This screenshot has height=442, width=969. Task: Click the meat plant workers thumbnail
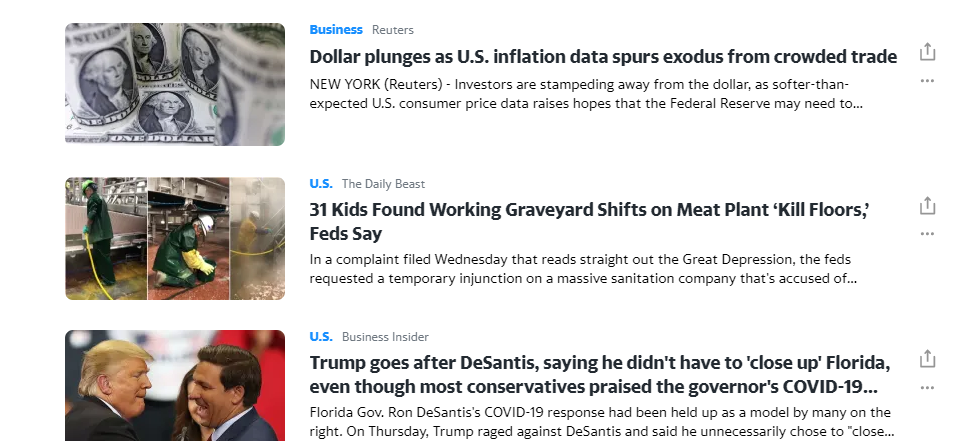[x=175, y=239]
